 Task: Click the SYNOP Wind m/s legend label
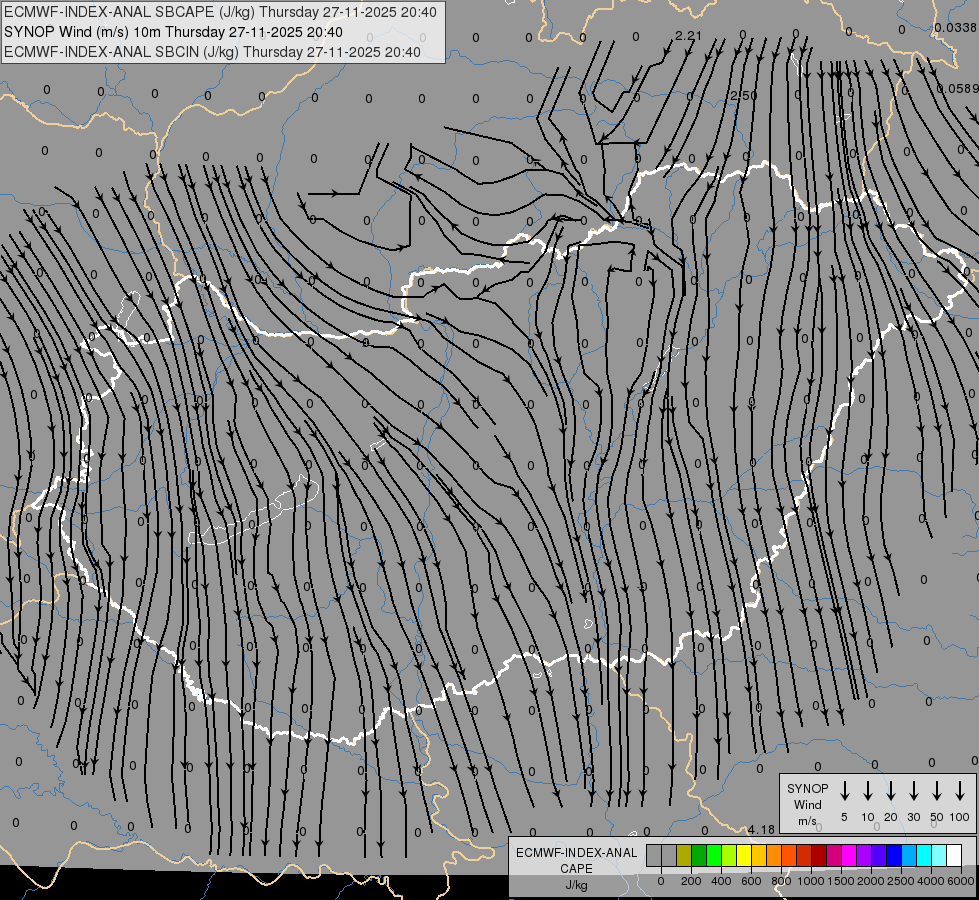[807, 805]
